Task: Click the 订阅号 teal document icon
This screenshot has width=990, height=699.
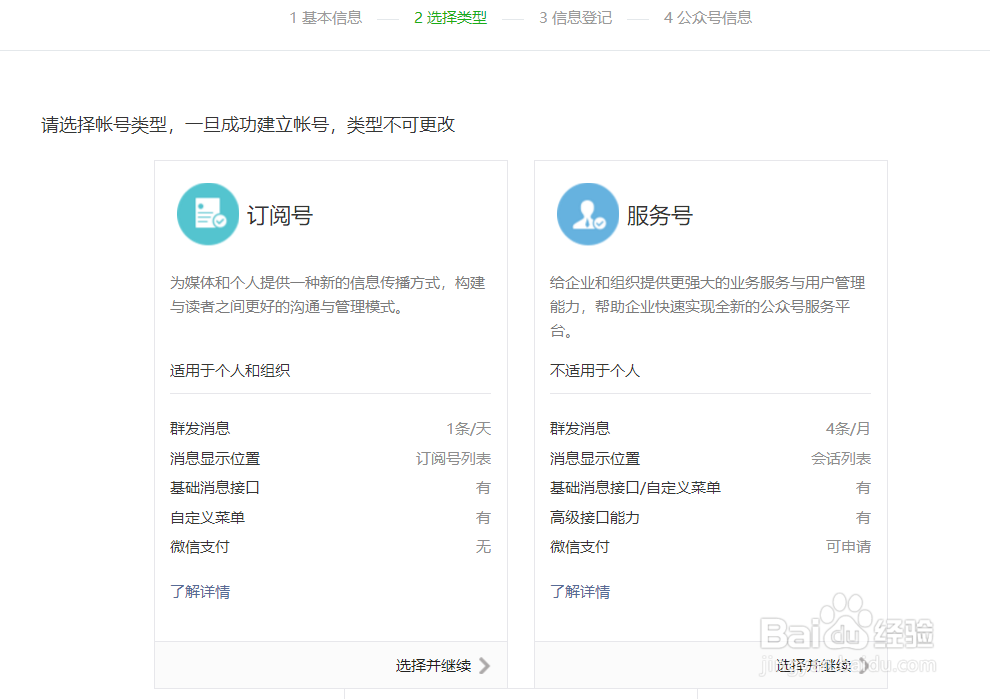Action: pyautogui.click(x=207, y=213)
